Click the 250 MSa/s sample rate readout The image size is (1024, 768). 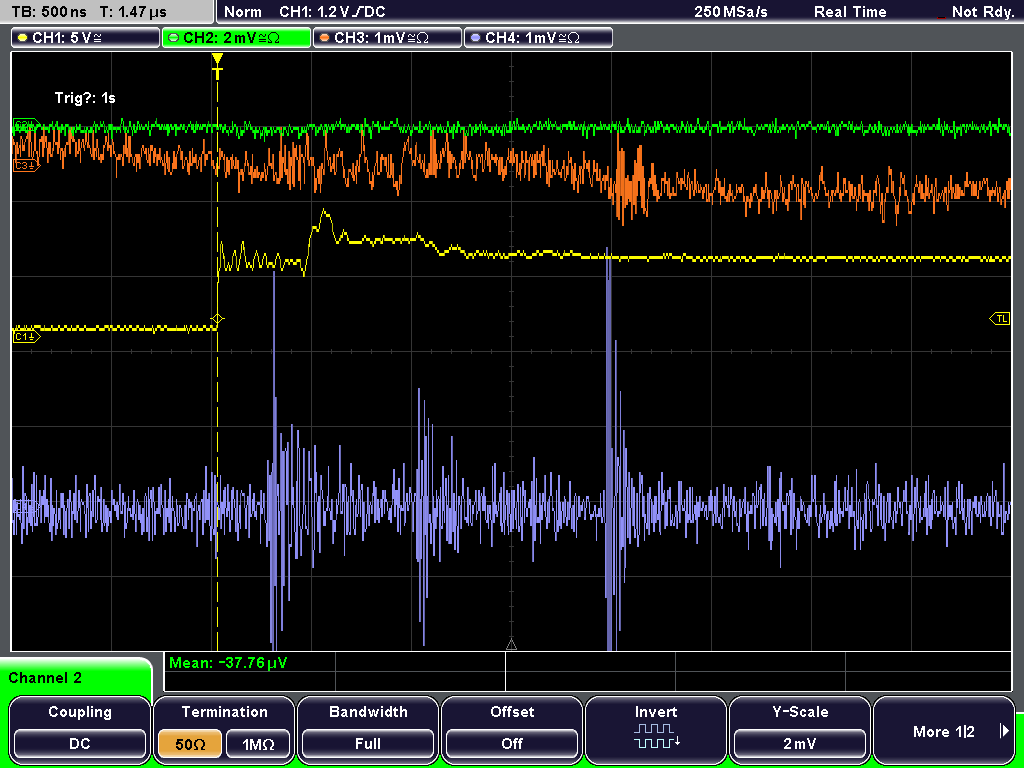[731, 12]
